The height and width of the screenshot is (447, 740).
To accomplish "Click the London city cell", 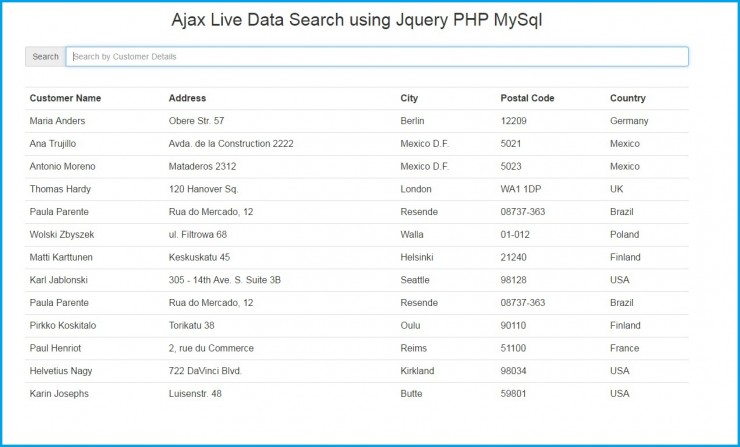I will pos(416,189).
